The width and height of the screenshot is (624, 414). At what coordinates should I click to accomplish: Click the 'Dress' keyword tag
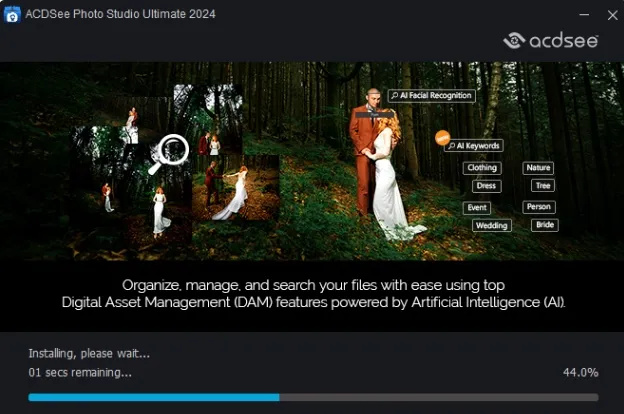pyautogui.click(x=486, y=186)
